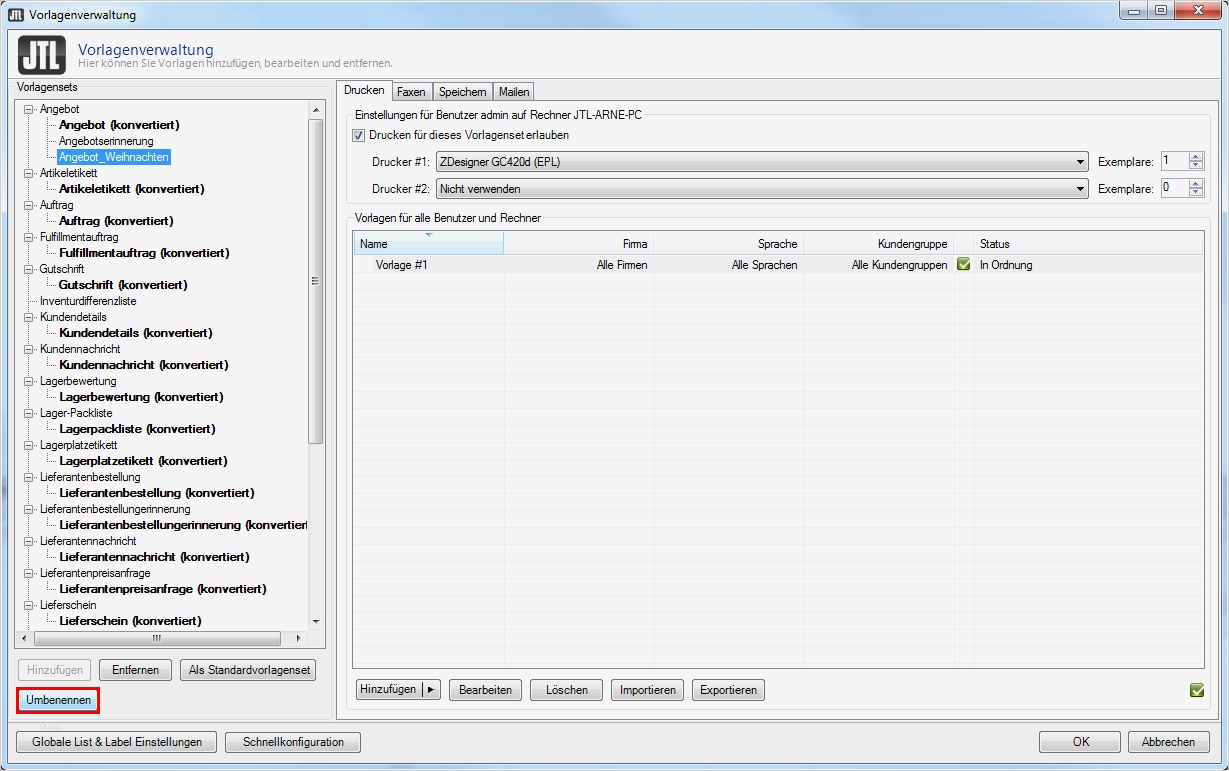The width and height of the screenshot is (1229, 771).
Task: Collapse the Auftrag tree node
Action: 29,205
